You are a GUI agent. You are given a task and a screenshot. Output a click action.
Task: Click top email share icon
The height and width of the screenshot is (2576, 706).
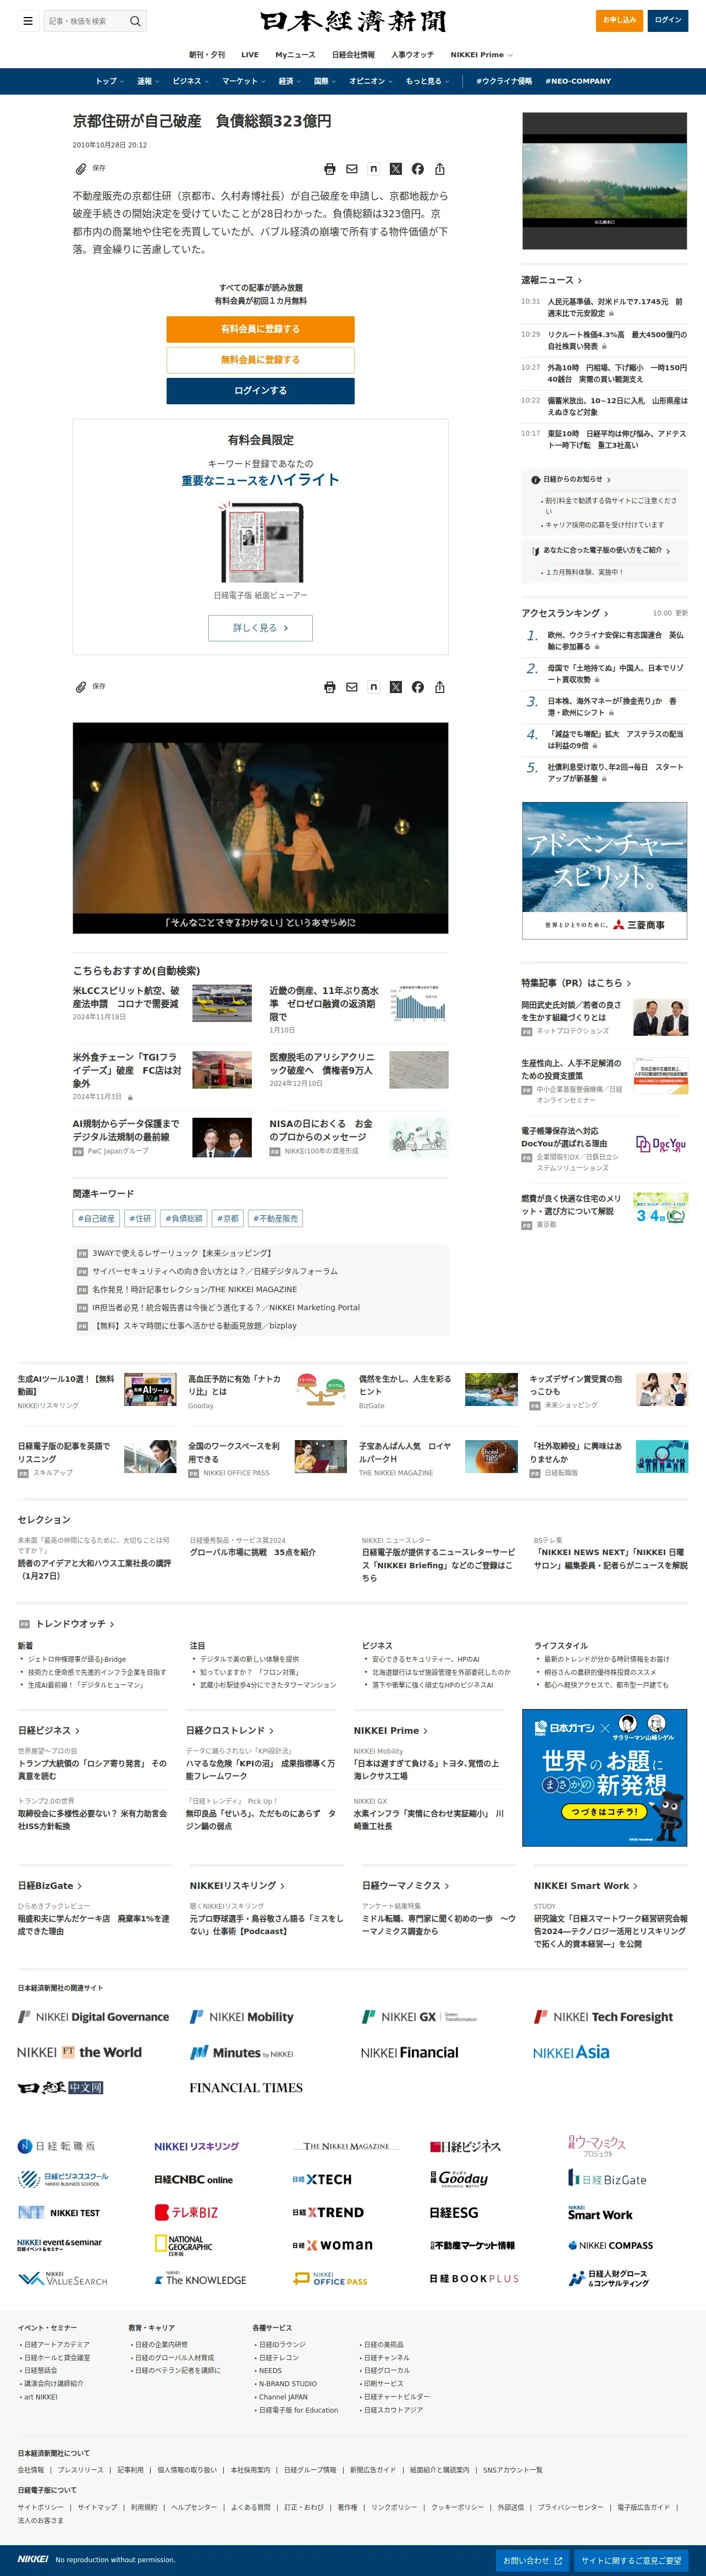tap(352, 169)
